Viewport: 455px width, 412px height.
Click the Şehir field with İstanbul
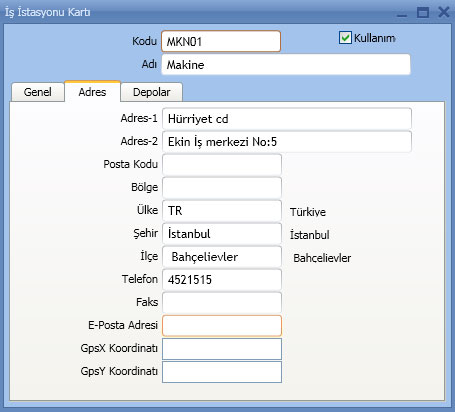(x=222, y=234)
